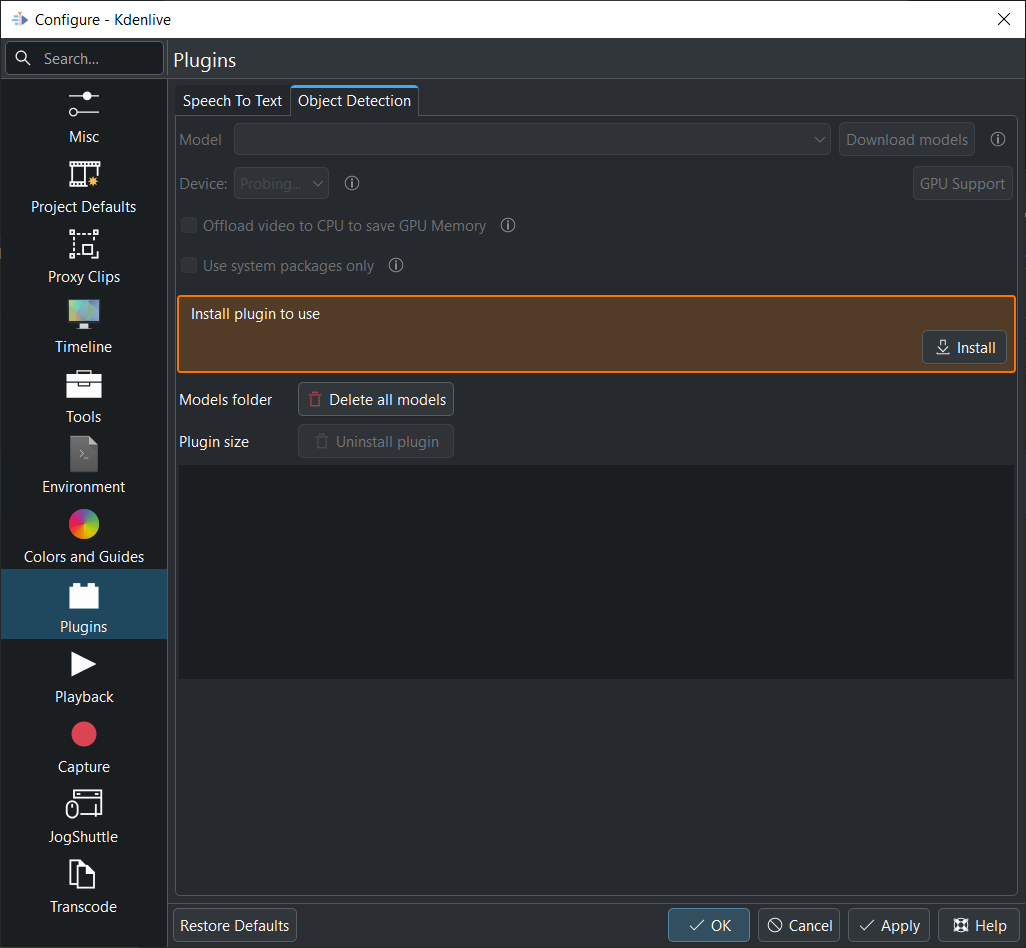The width and height of the screenshot is (1026, 948).
Task: Open JogShuttle configuration
Action: pyautogui.click(x=84, y=816)
